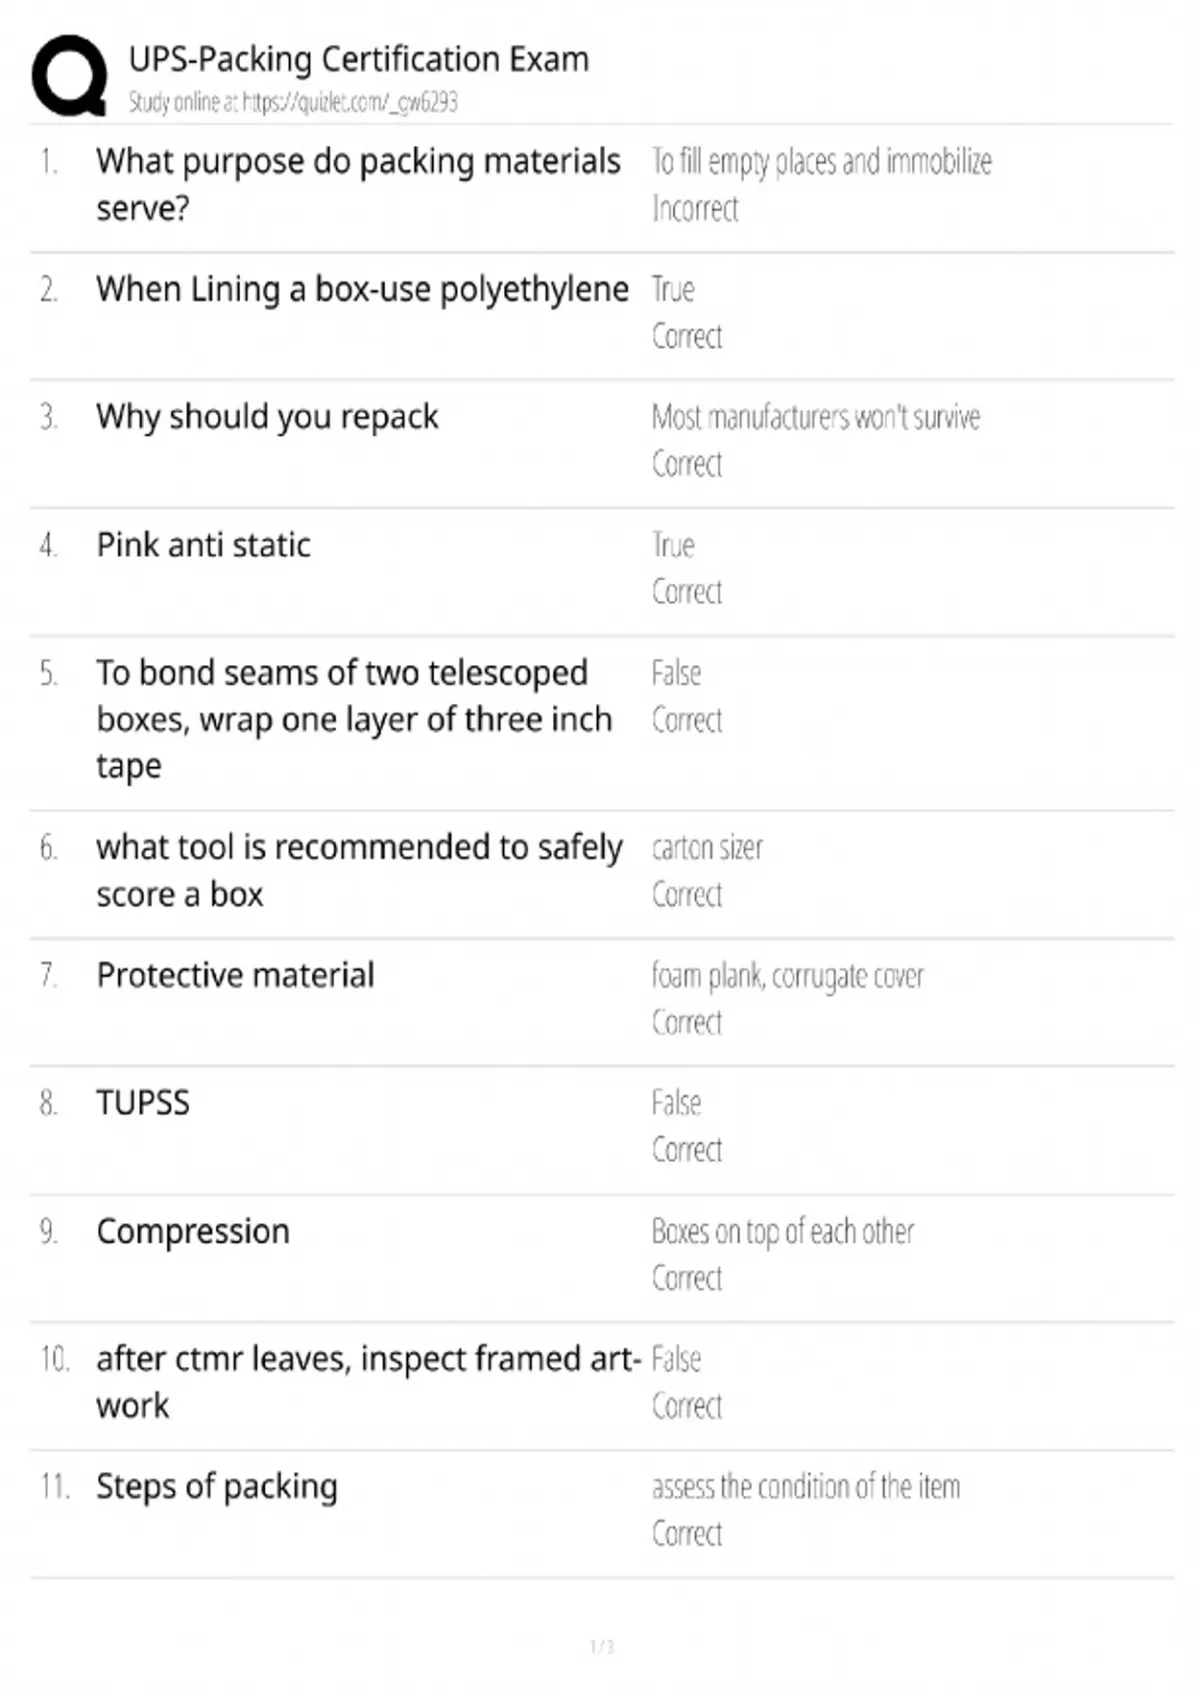The image size is (1200, 1700).
Task: Click the 'Compression' term
Action: pos(193,1231)
